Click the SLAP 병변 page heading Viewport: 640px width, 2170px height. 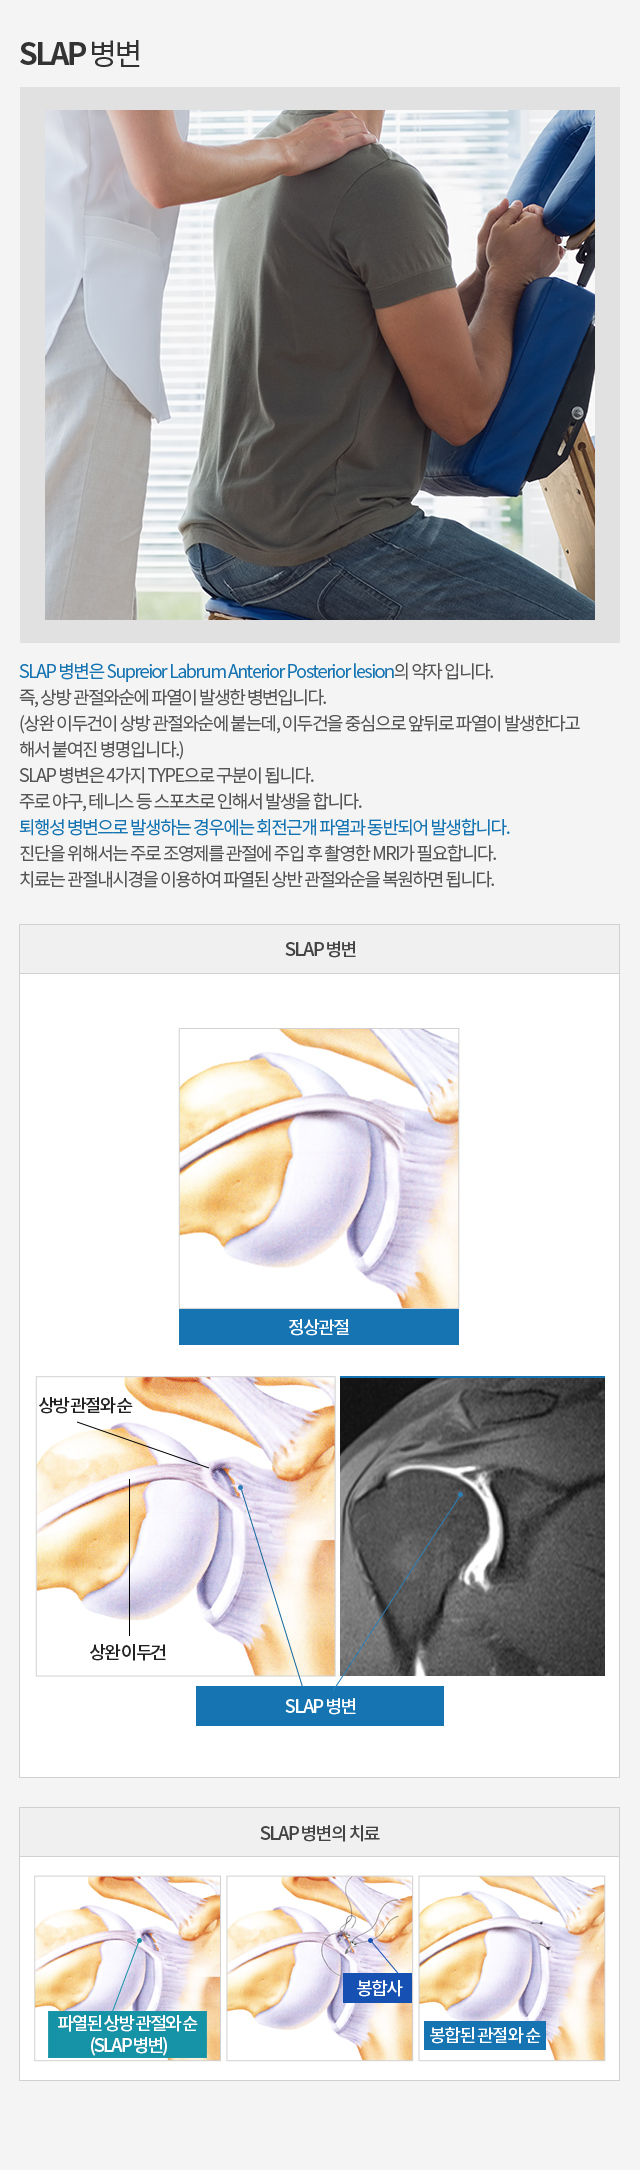click(80, 53)
